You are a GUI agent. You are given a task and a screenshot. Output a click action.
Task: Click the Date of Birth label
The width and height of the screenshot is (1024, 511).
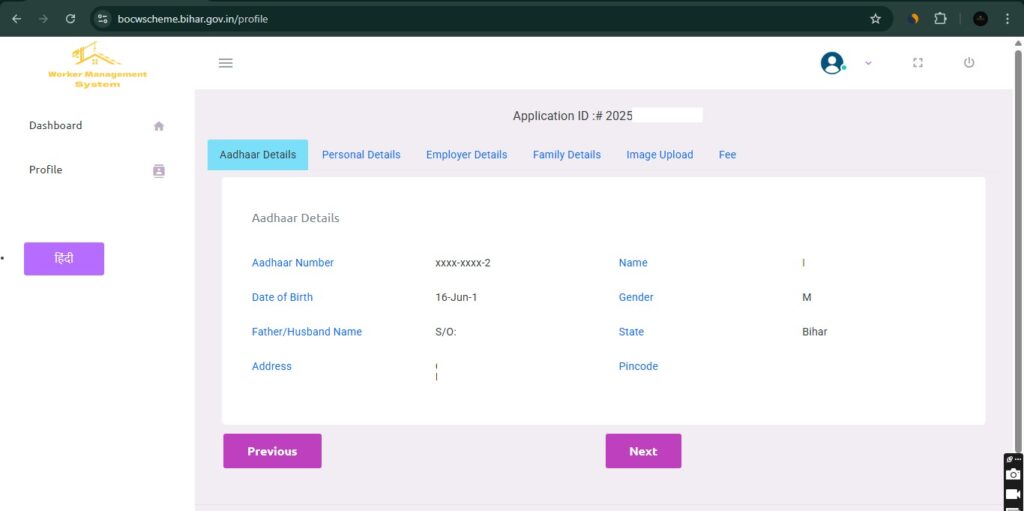[282, 297]
